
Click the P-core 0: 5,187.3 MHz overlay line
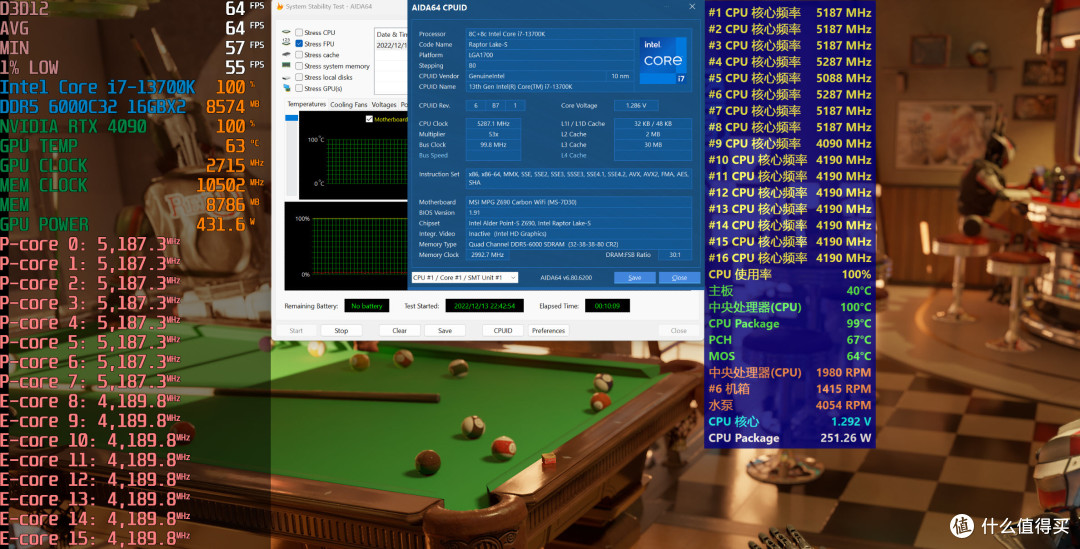click(90, 245)
